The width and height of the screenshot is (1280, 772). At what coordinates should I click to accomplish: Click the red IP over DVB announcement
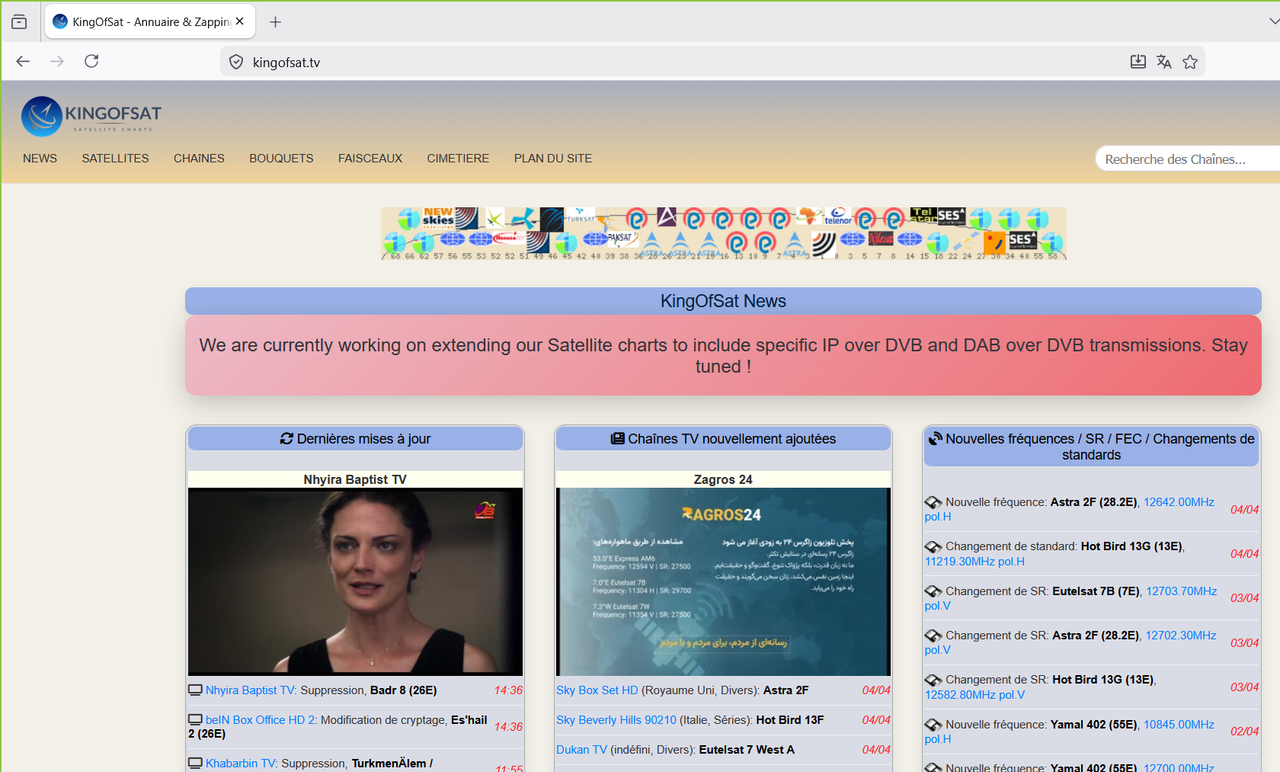(x=723, y=356)
